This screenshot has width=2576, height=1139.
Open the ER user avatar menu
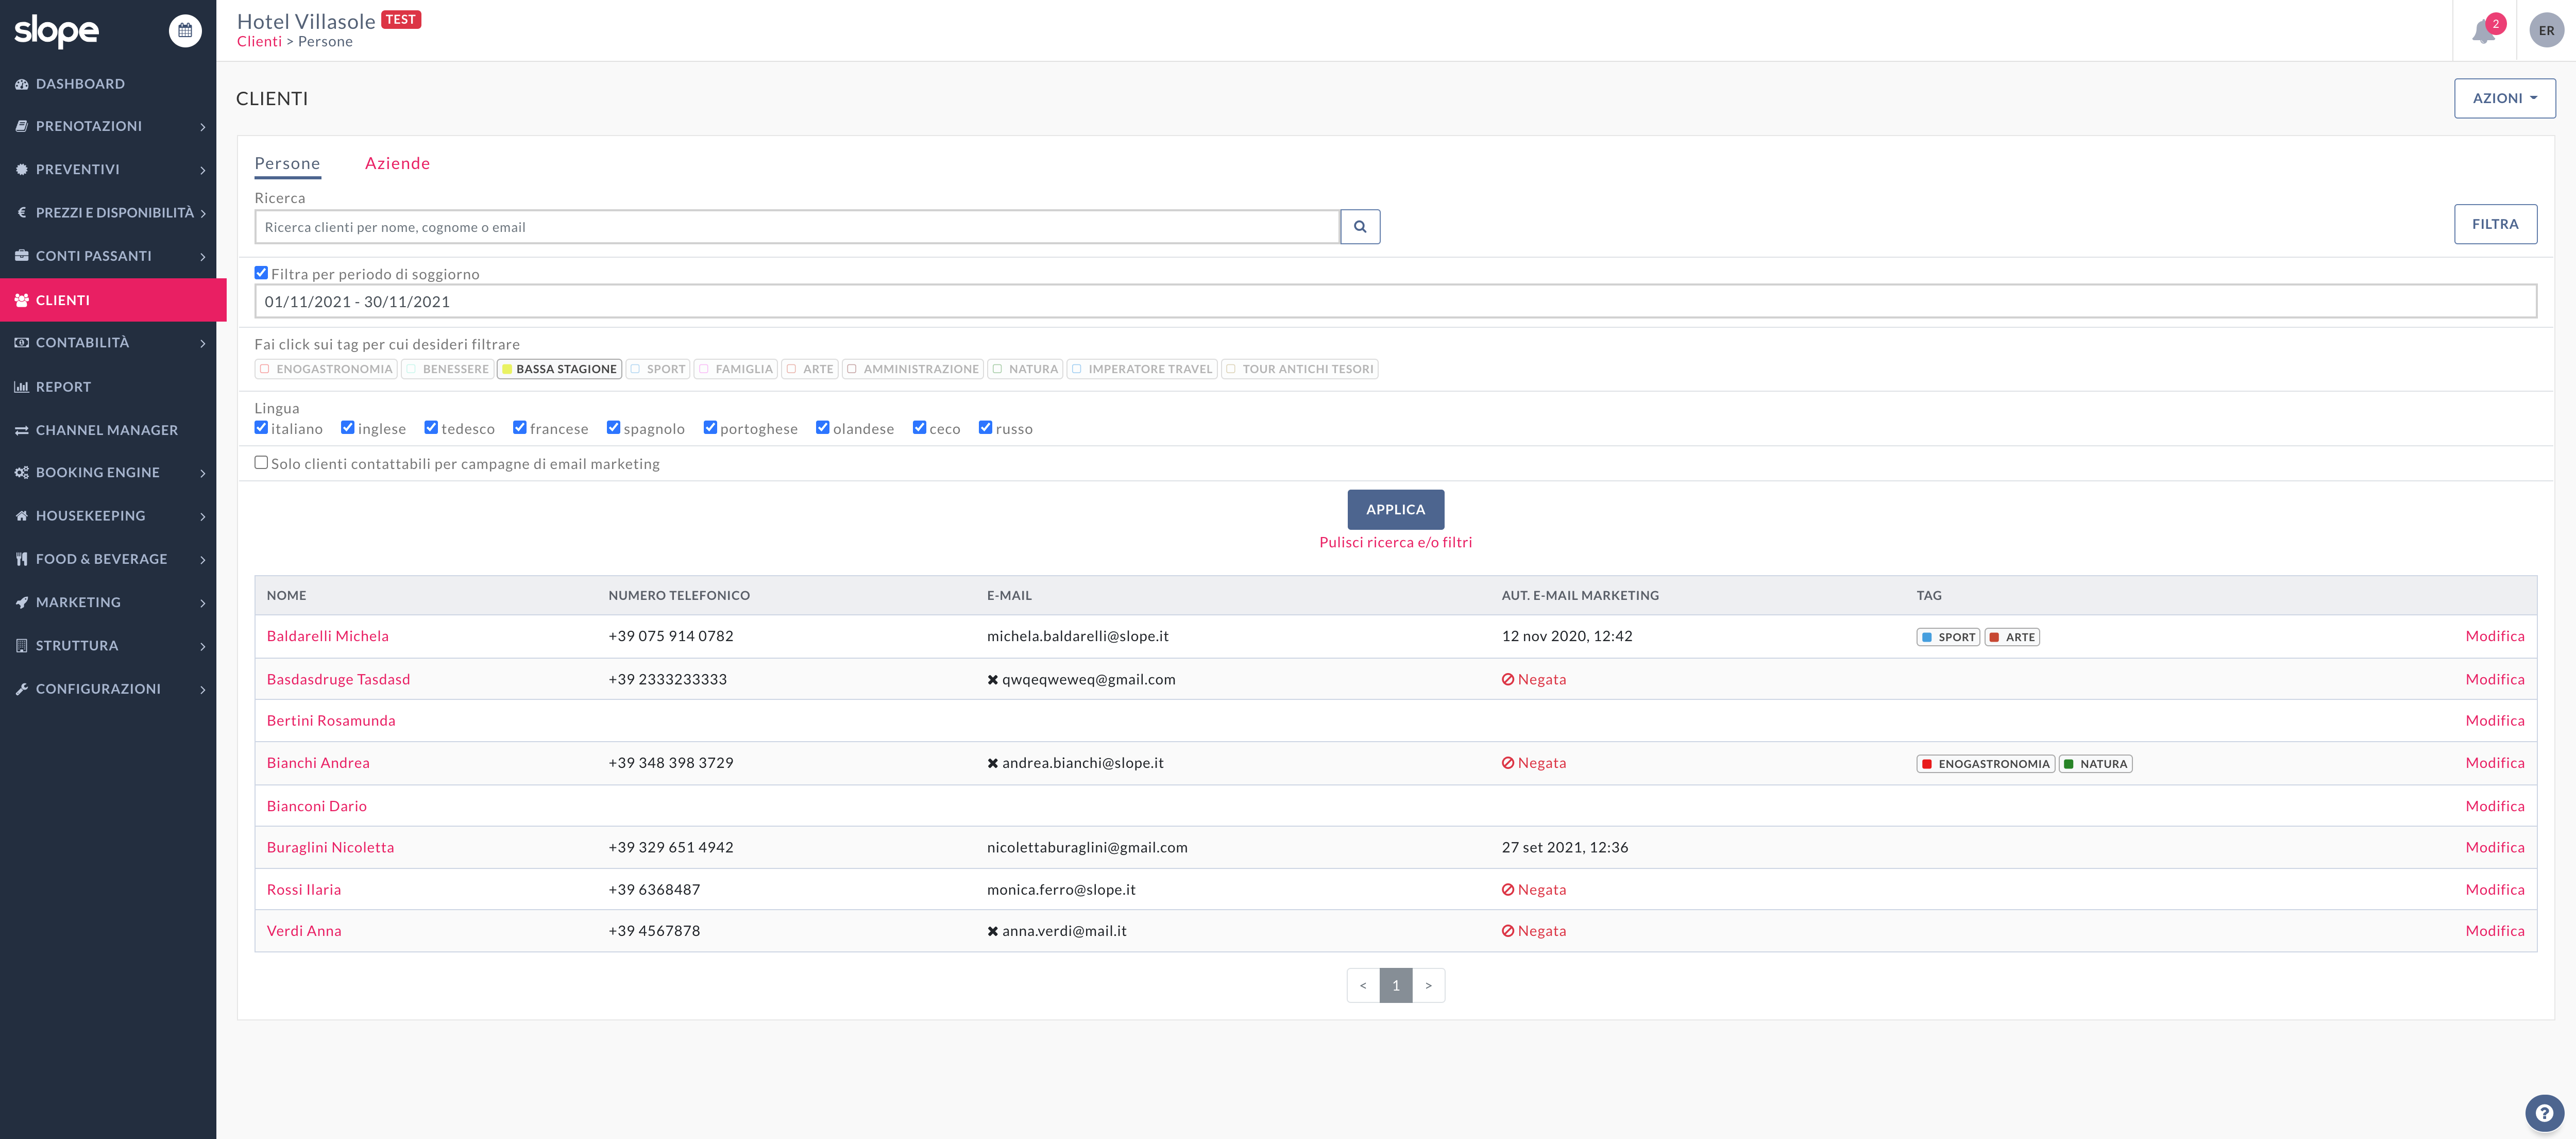[x=2546, y=31]
